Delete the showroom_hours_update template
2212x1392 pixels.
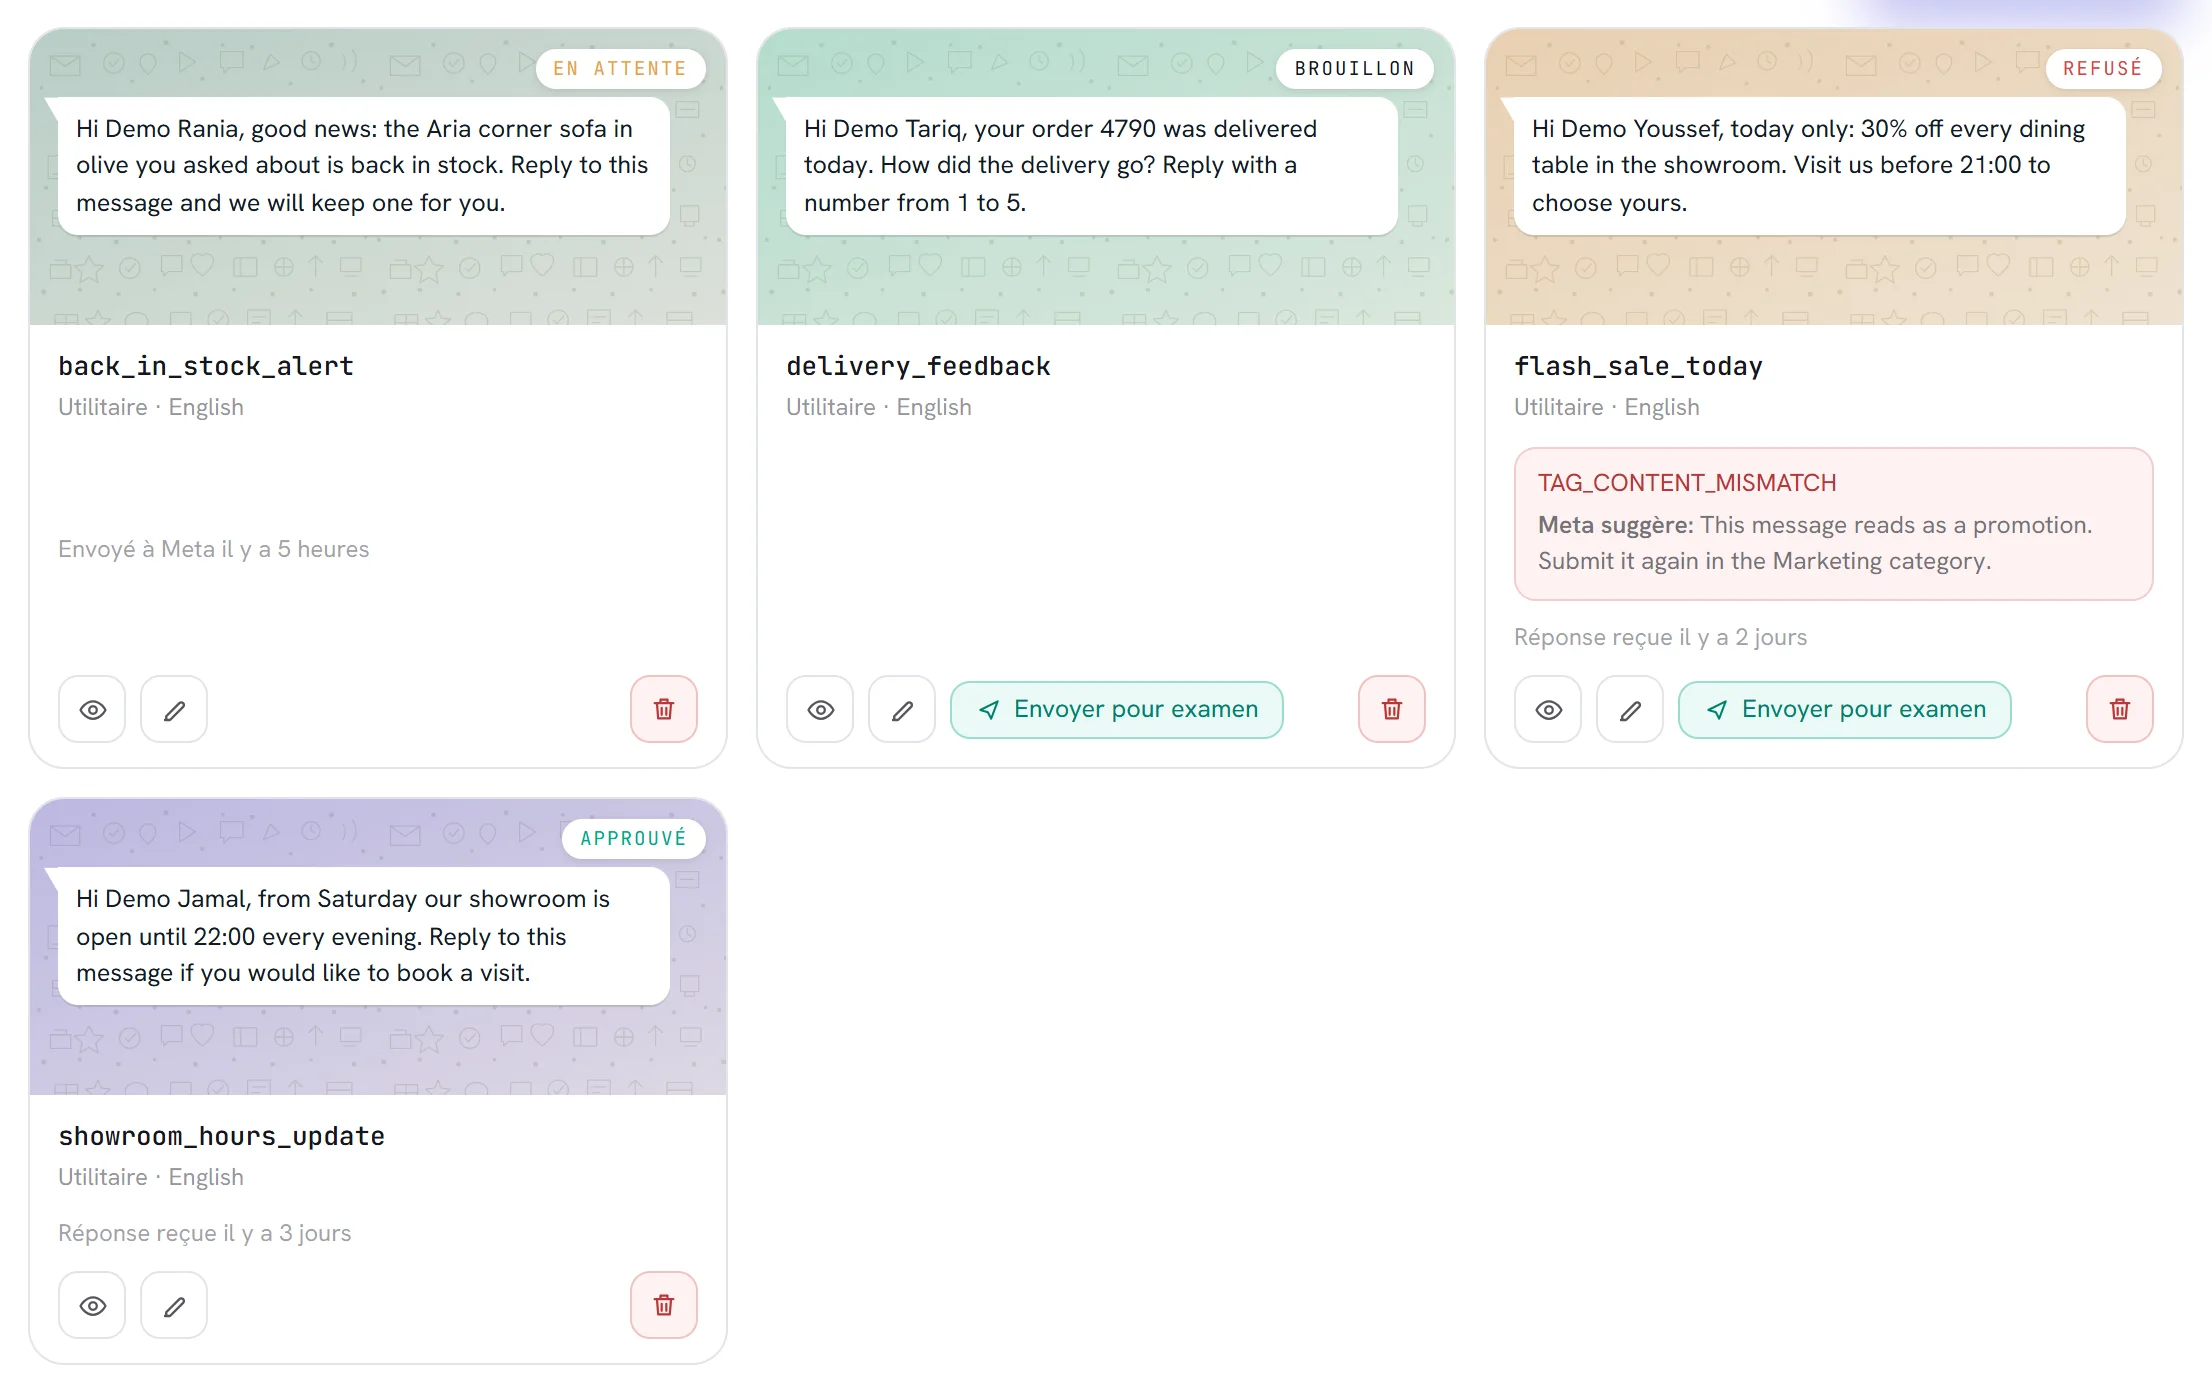[664, 1305]
